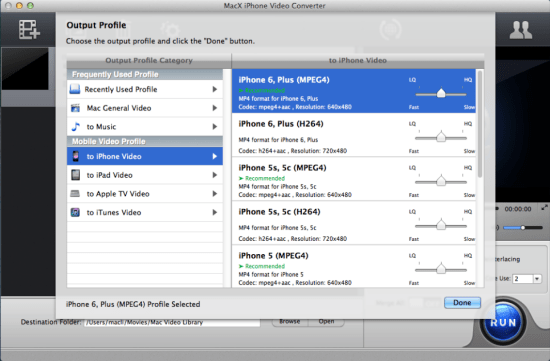Select to Apple TV Video category
The height and width of the screenshot is (361, 550).
point(145,193)
